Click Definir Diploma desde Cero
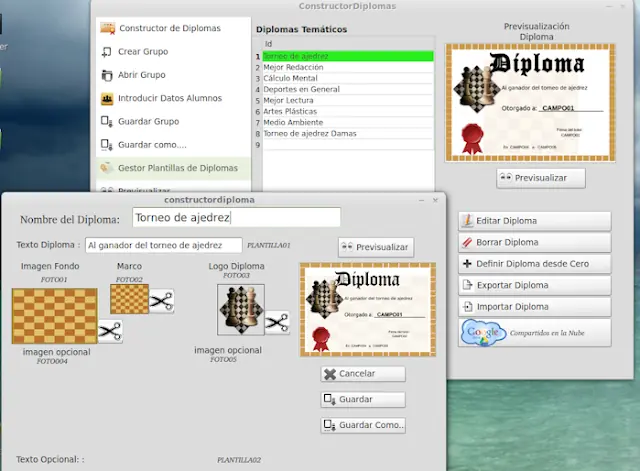Image resolution: width=640 pixels, height=471 pixels. (535, 264)
